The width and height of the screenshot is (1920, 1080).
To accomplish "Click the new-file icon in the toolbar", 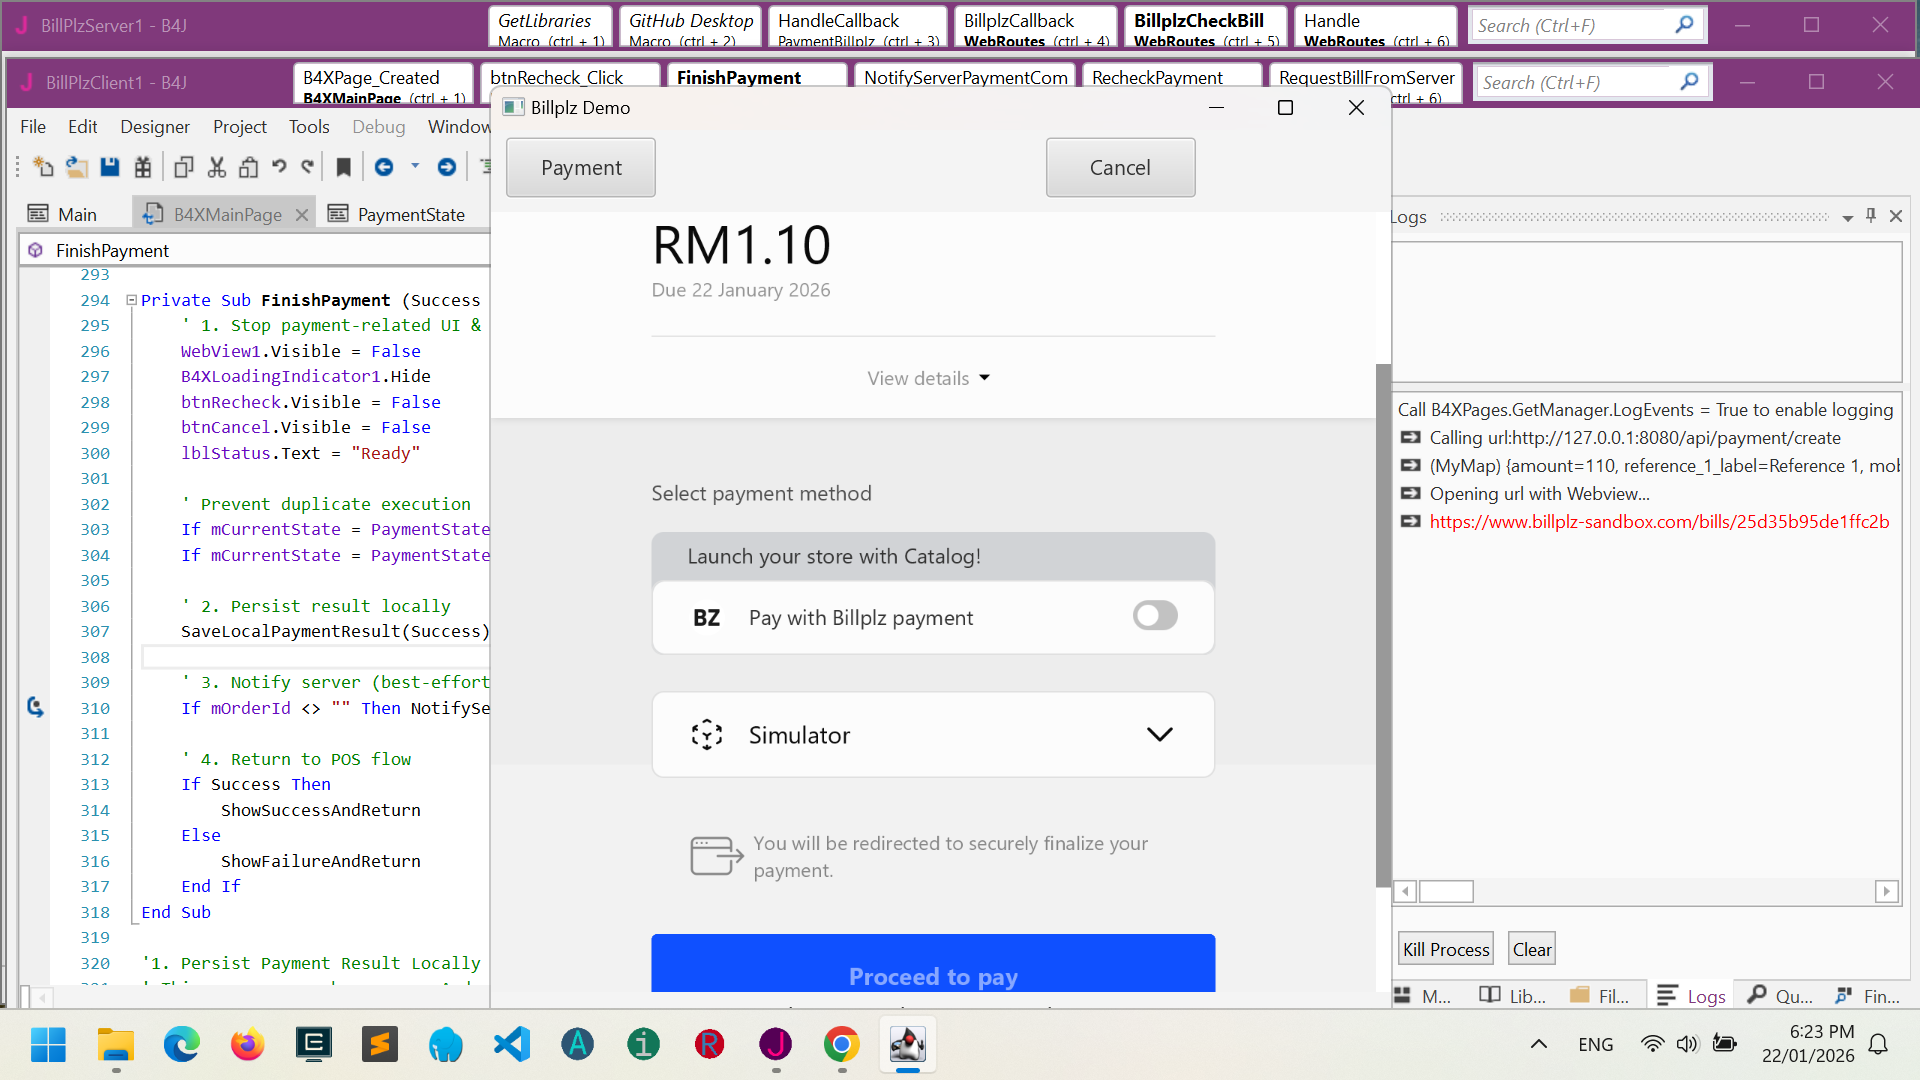I will [43, 167].
